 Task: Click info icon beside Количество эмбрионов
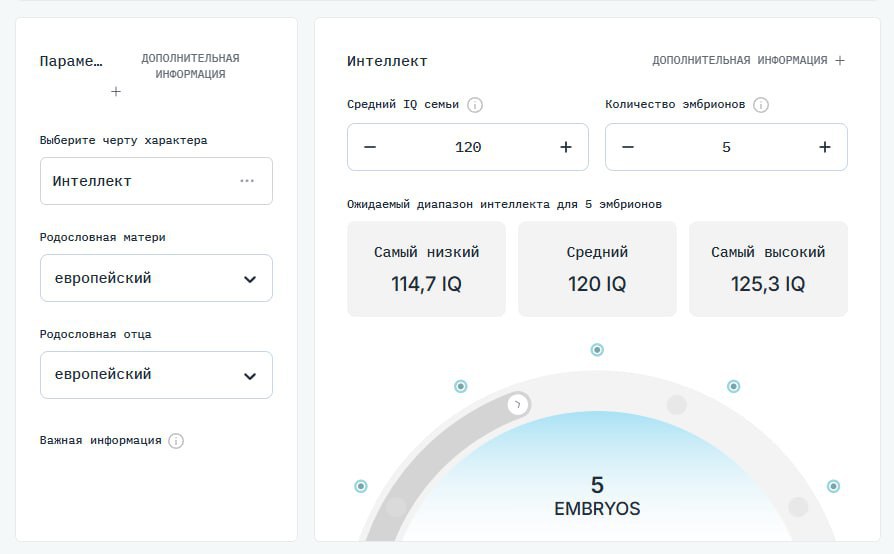pos(761,105)
